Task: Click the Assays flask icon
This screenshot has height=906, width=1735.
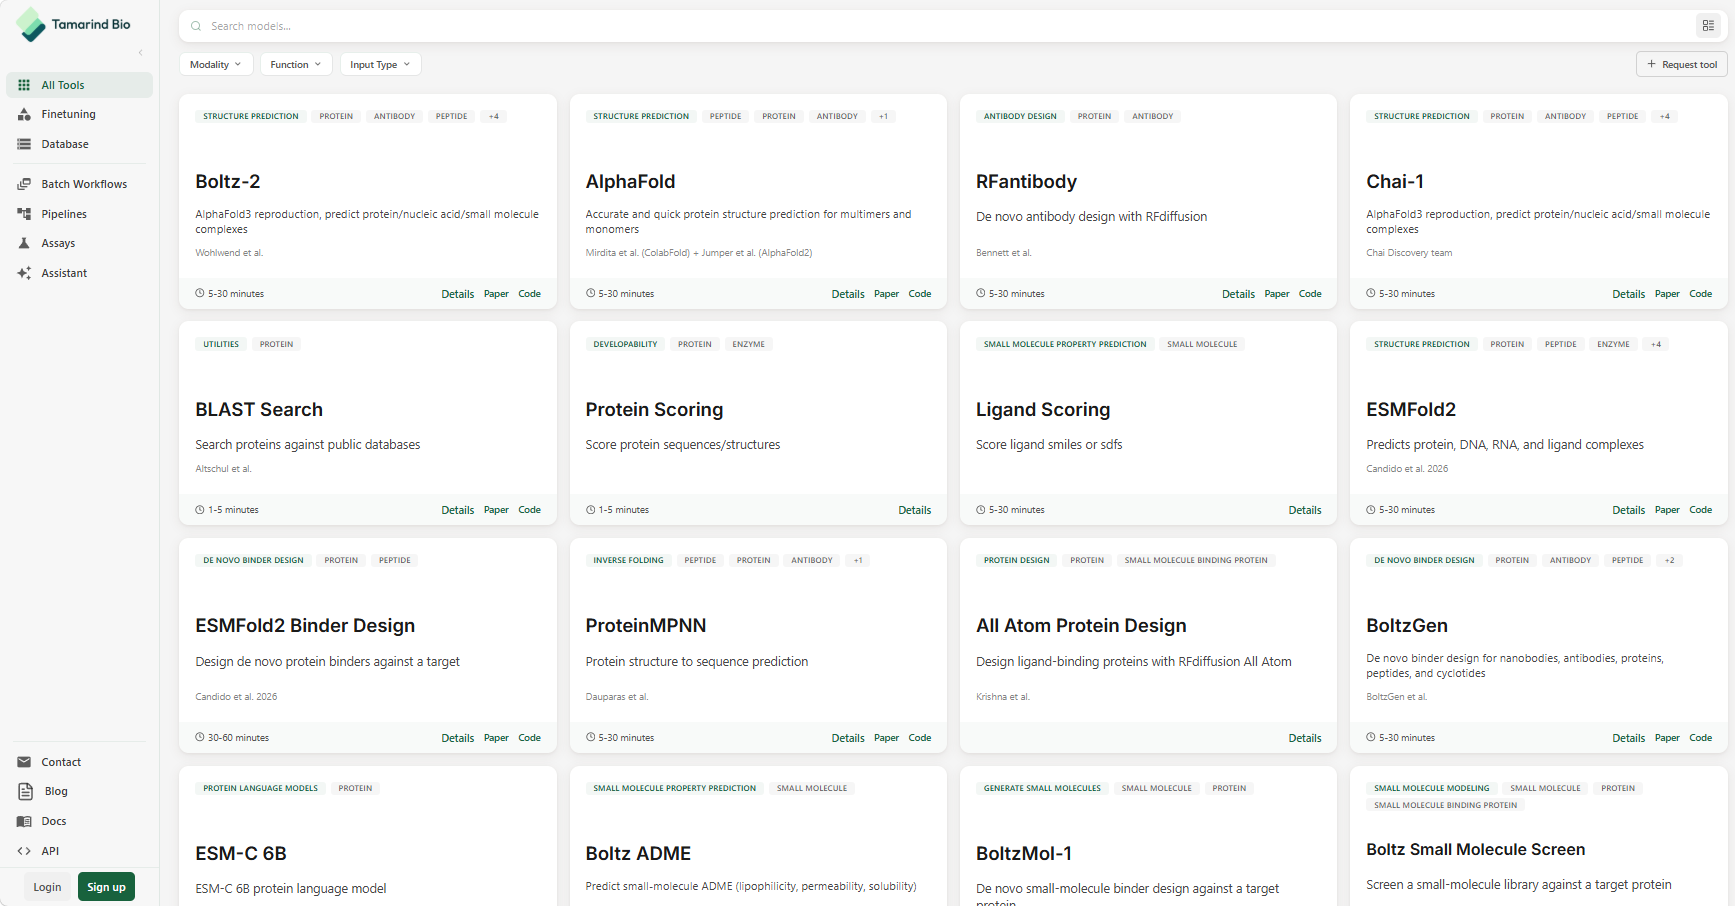Action: (x=24, y=243)
